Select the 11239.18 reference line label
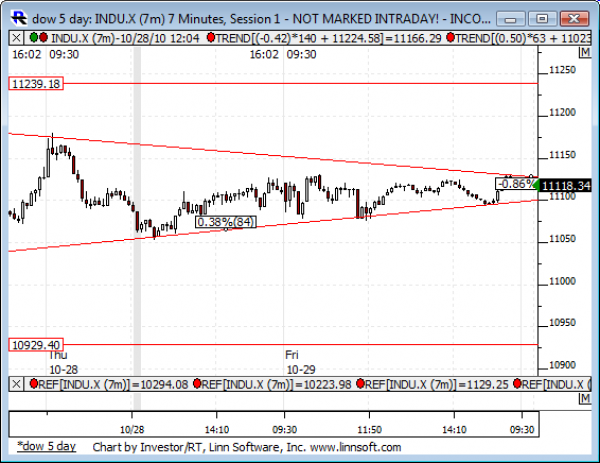The height and width of the screenshot is (463, 600). 36,84
